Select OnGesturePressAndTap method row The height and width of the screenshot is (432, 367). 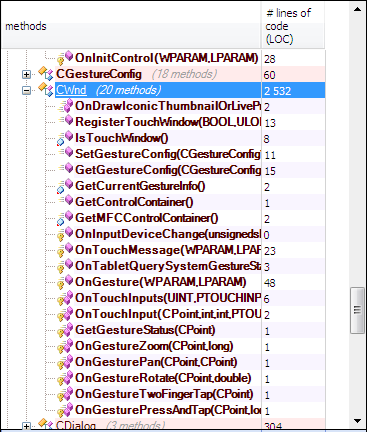[x=168, y=410]
